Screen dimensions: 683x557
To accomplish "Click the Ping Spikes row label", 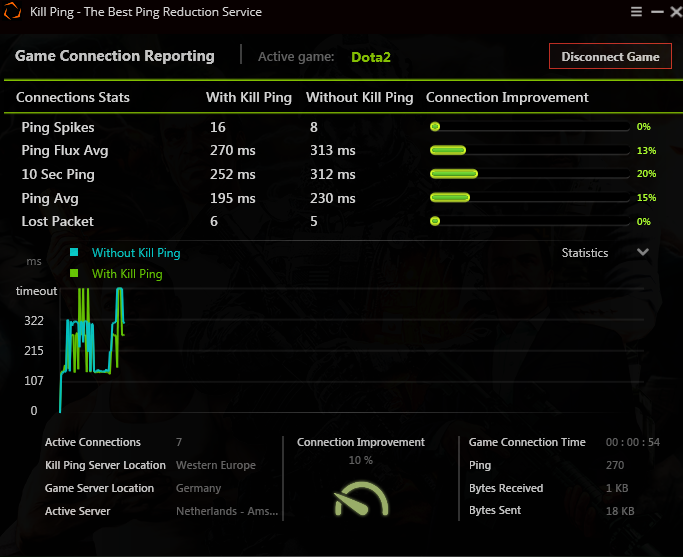I will point(58,127).
